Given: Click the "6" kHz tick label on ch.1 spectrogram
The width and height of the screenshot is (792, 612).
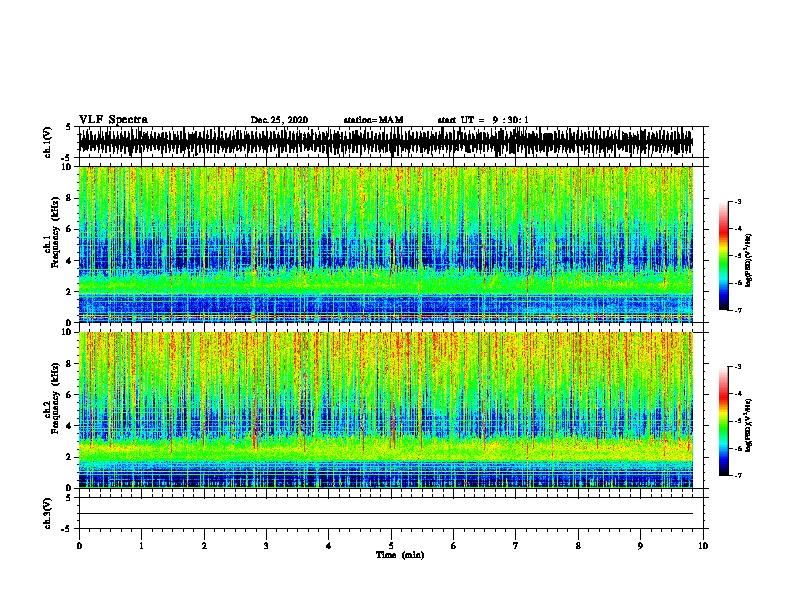Looking at the screenshot, I should coord(70,229).
